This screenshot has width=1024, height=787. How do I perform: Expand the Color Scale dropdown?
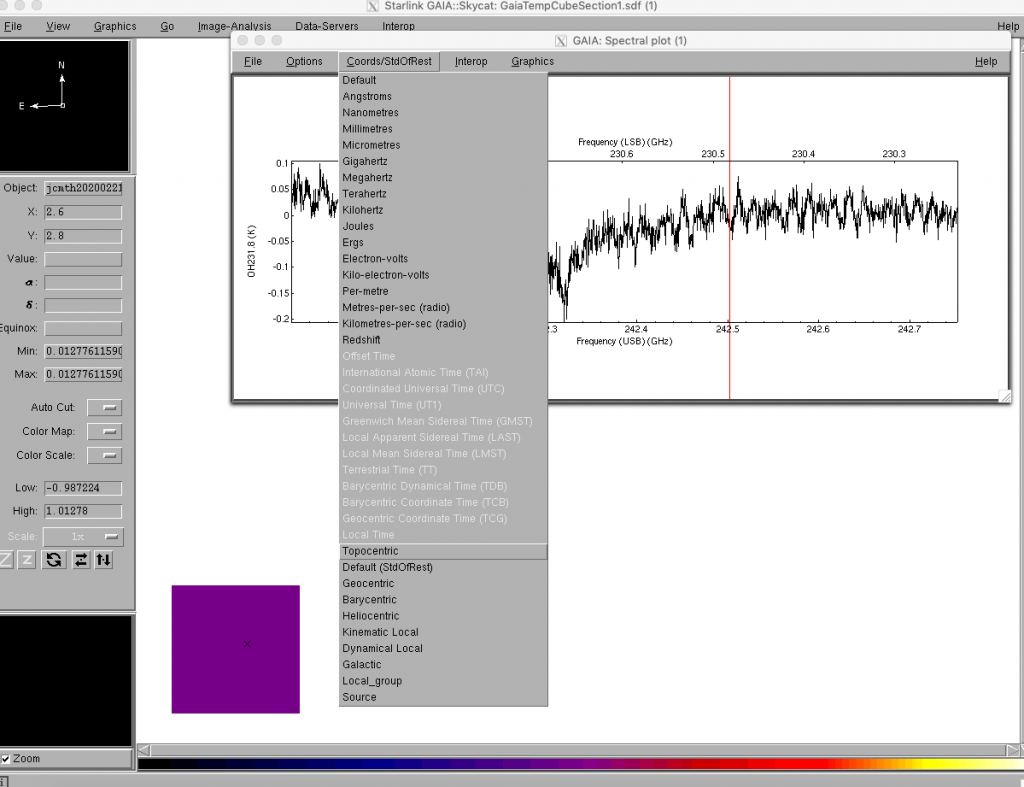tap(104, 456)
